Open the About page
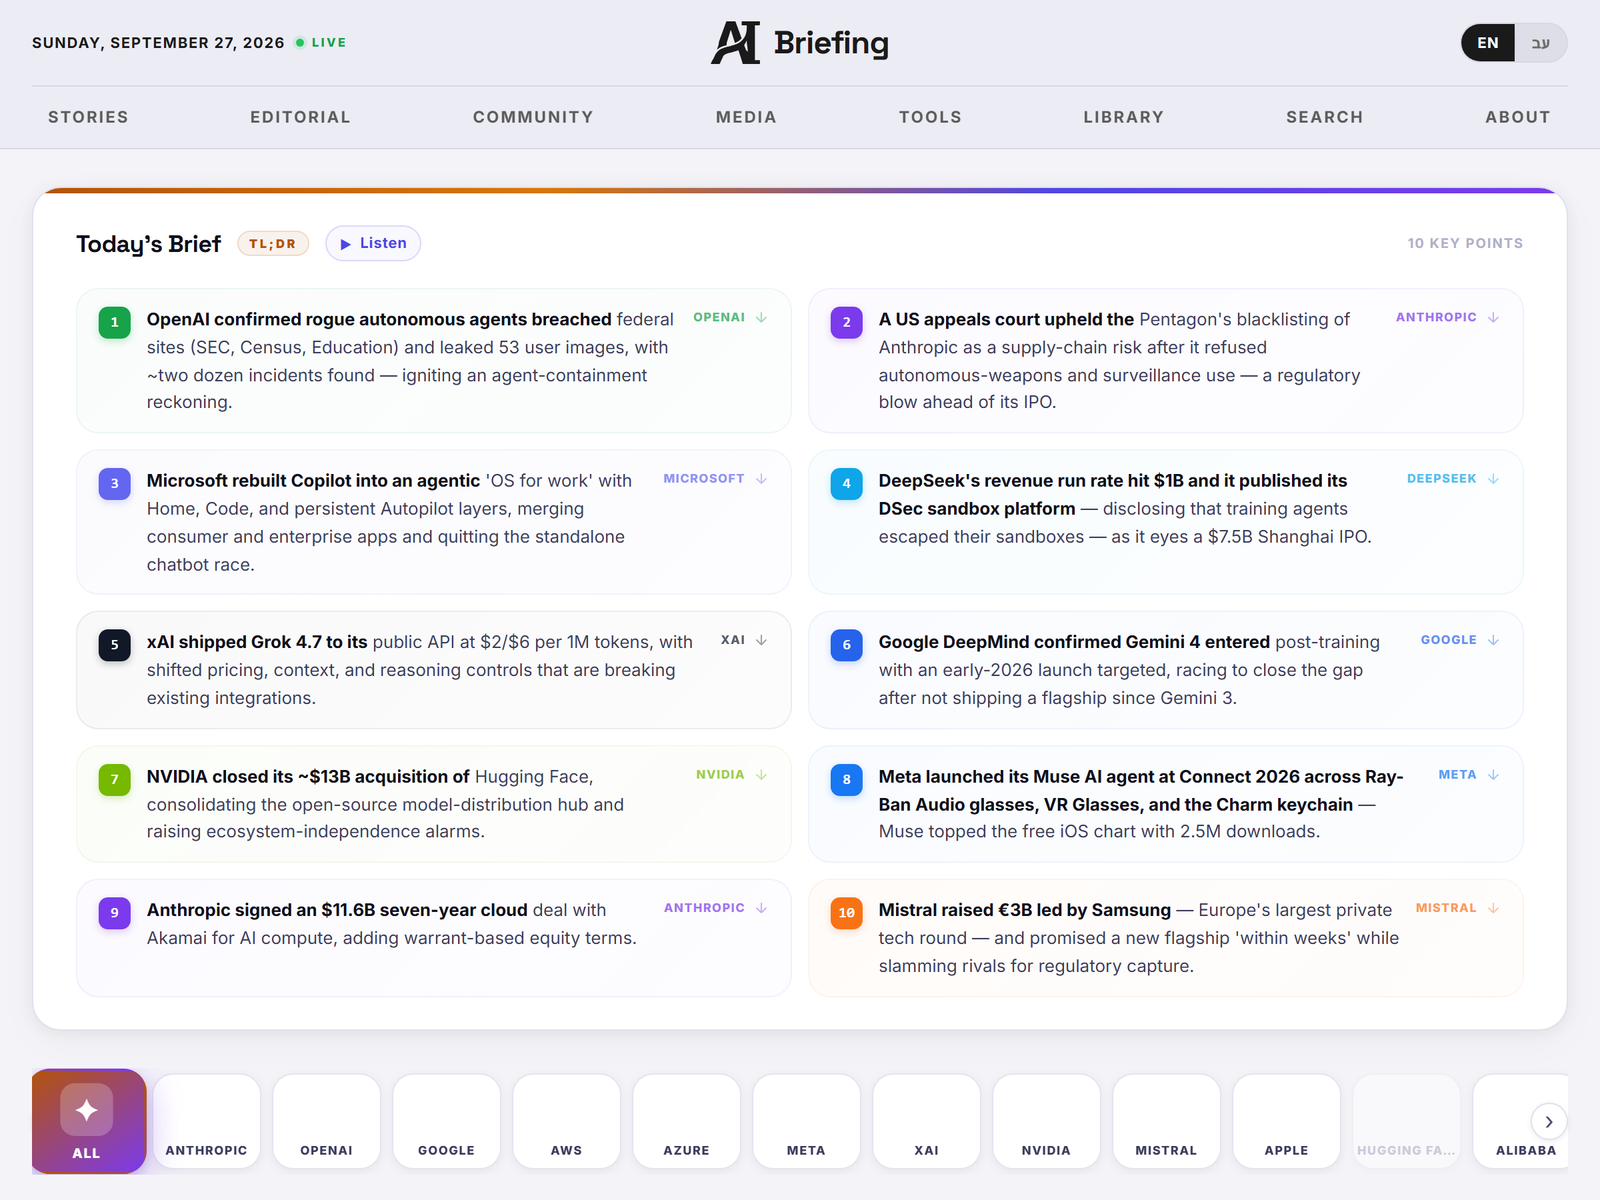This screenshot has width=1600, height=1200. click(x=1518, y=117)
